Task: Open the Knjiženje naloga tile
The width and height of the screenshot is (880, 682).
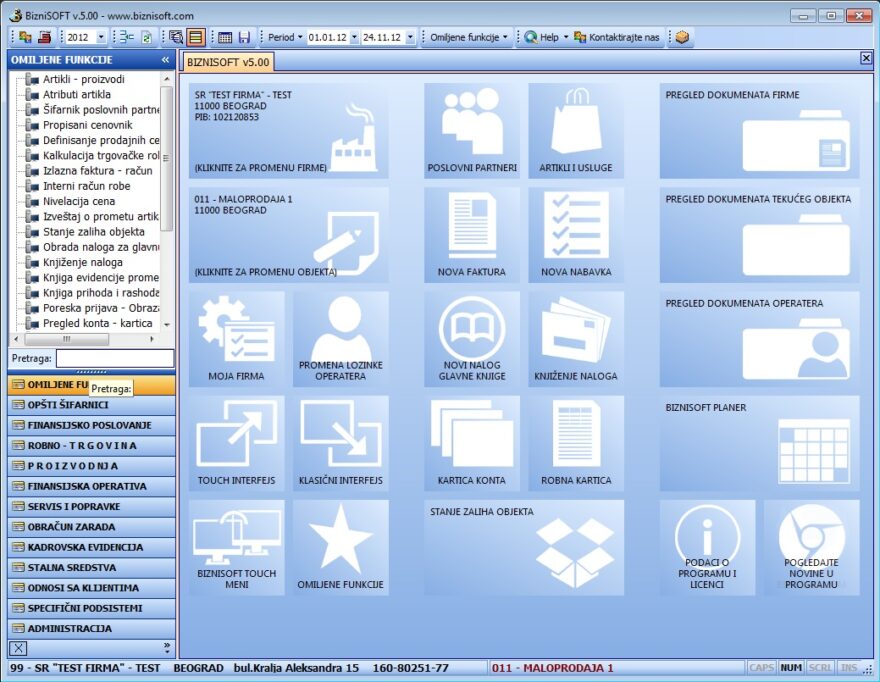Action: click(x=576, y=340)
